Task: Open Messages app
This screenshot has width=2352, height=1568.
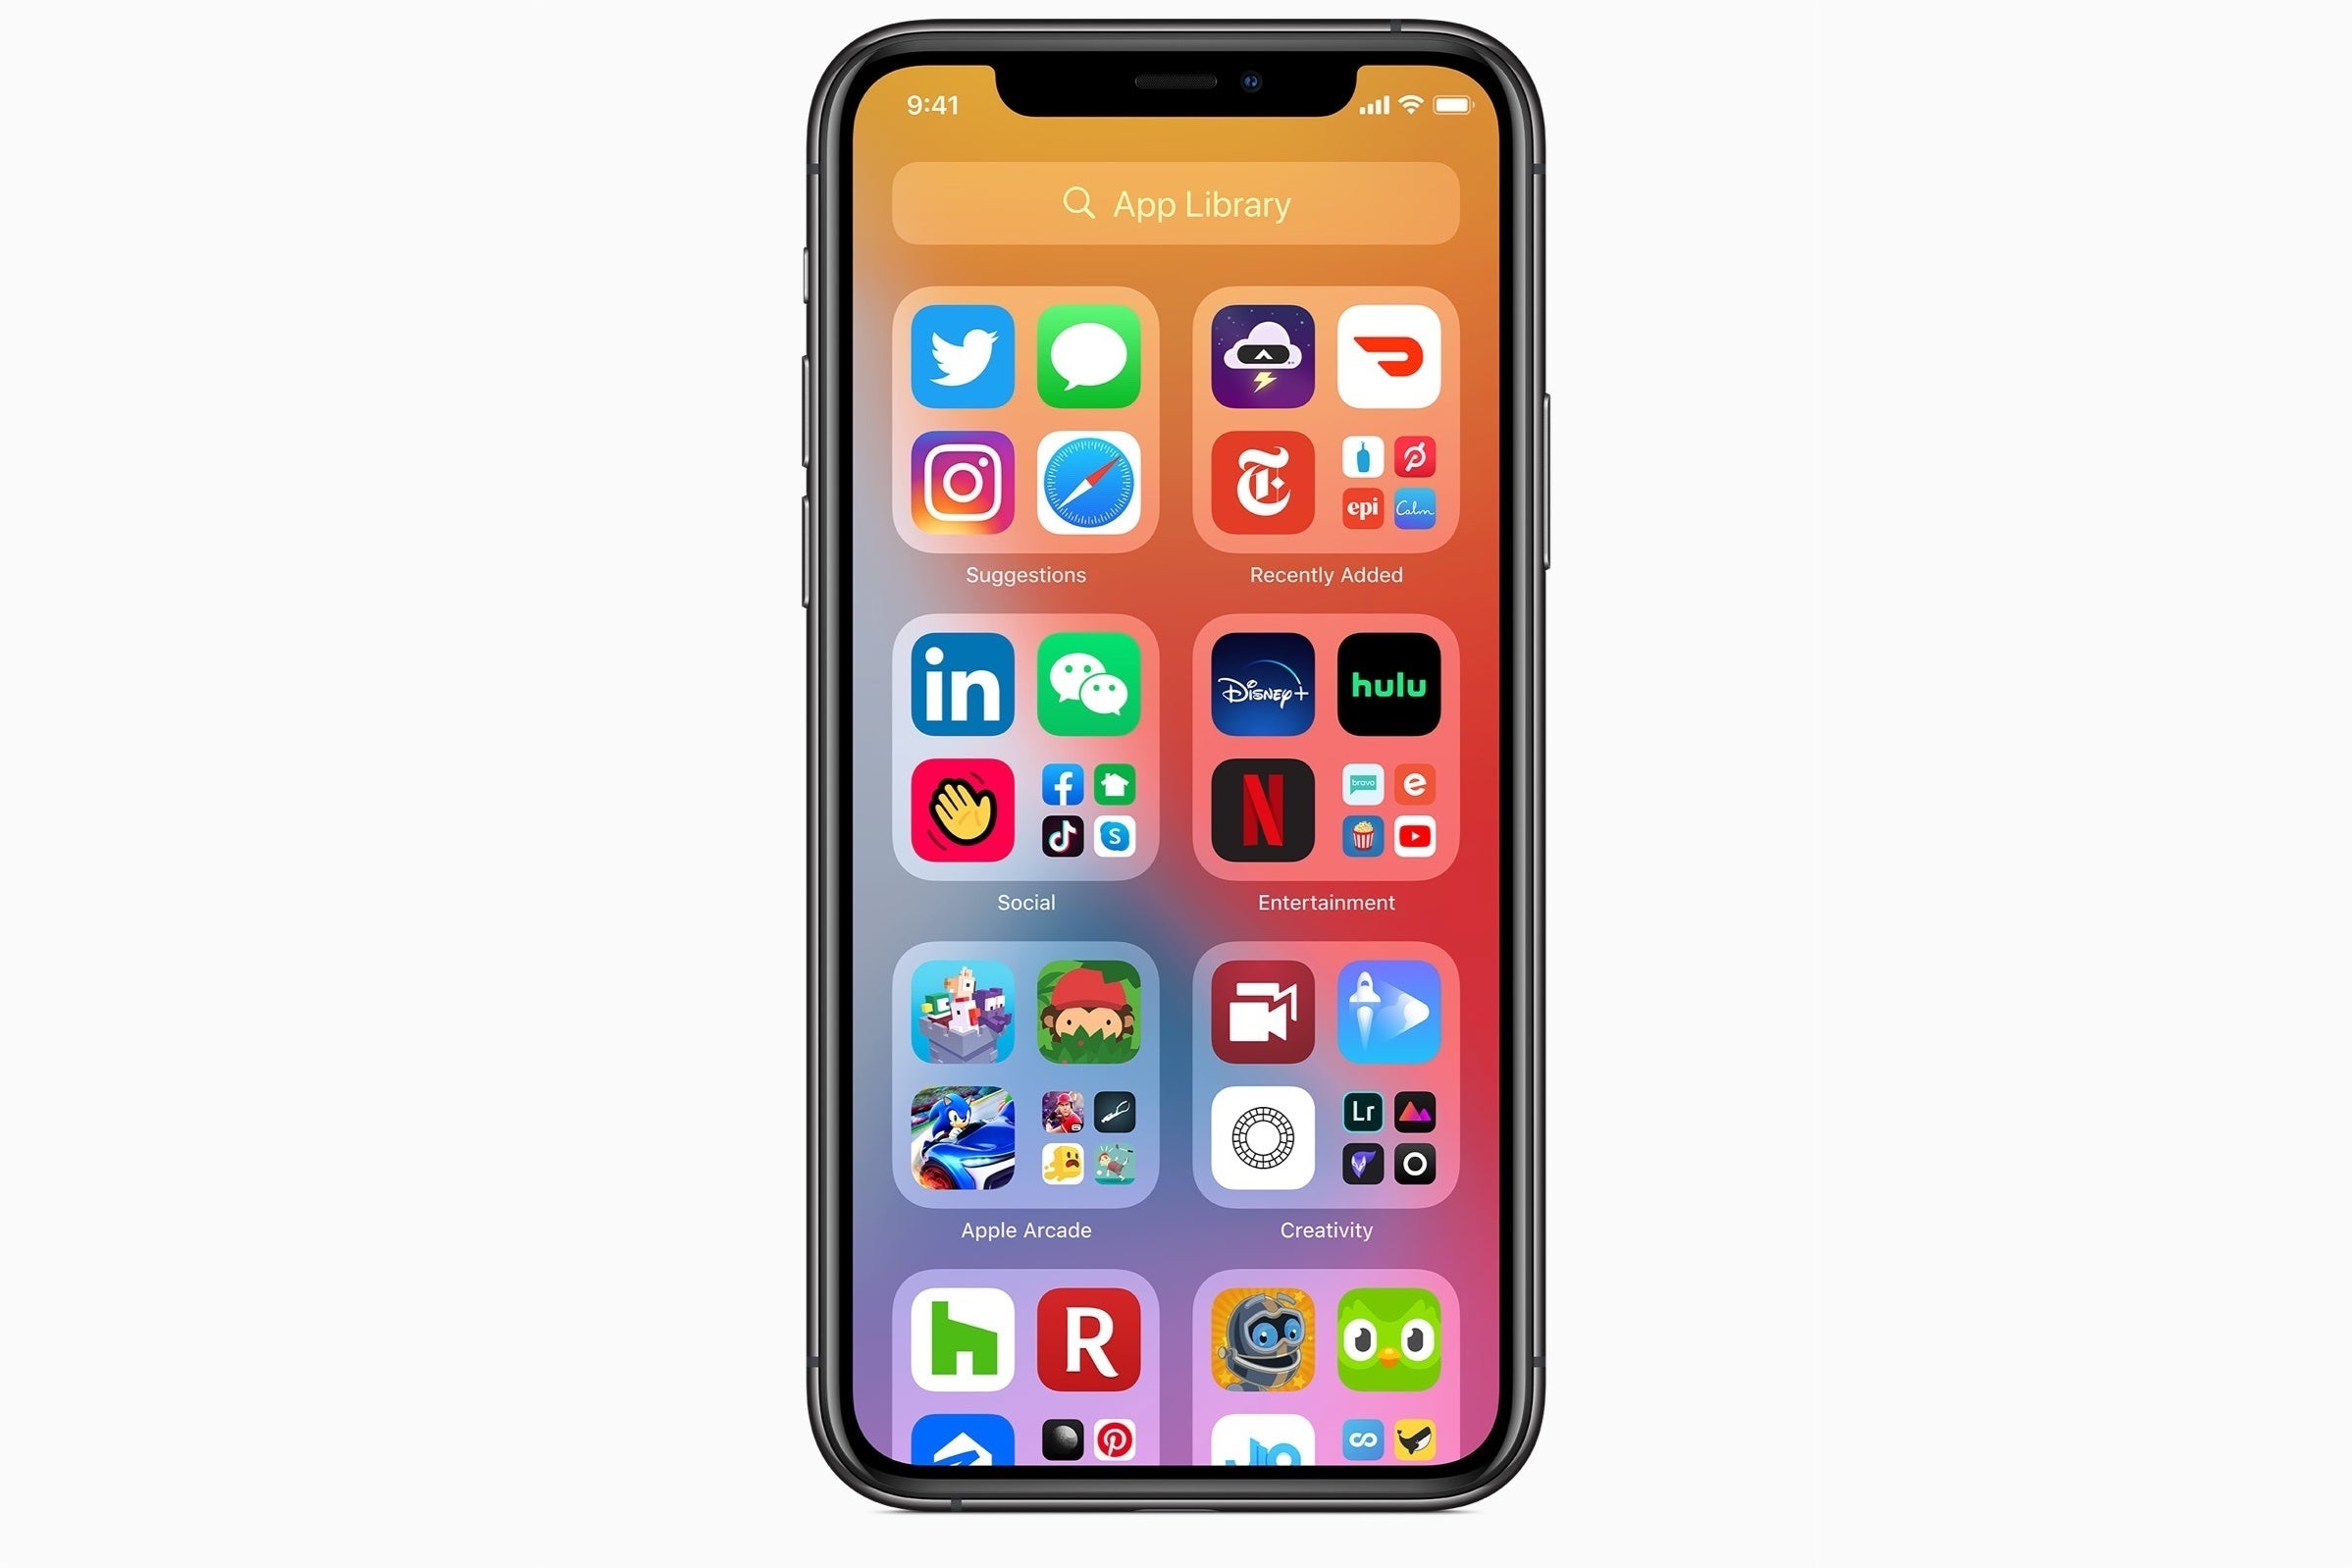Action: [x=1088, y=357]
